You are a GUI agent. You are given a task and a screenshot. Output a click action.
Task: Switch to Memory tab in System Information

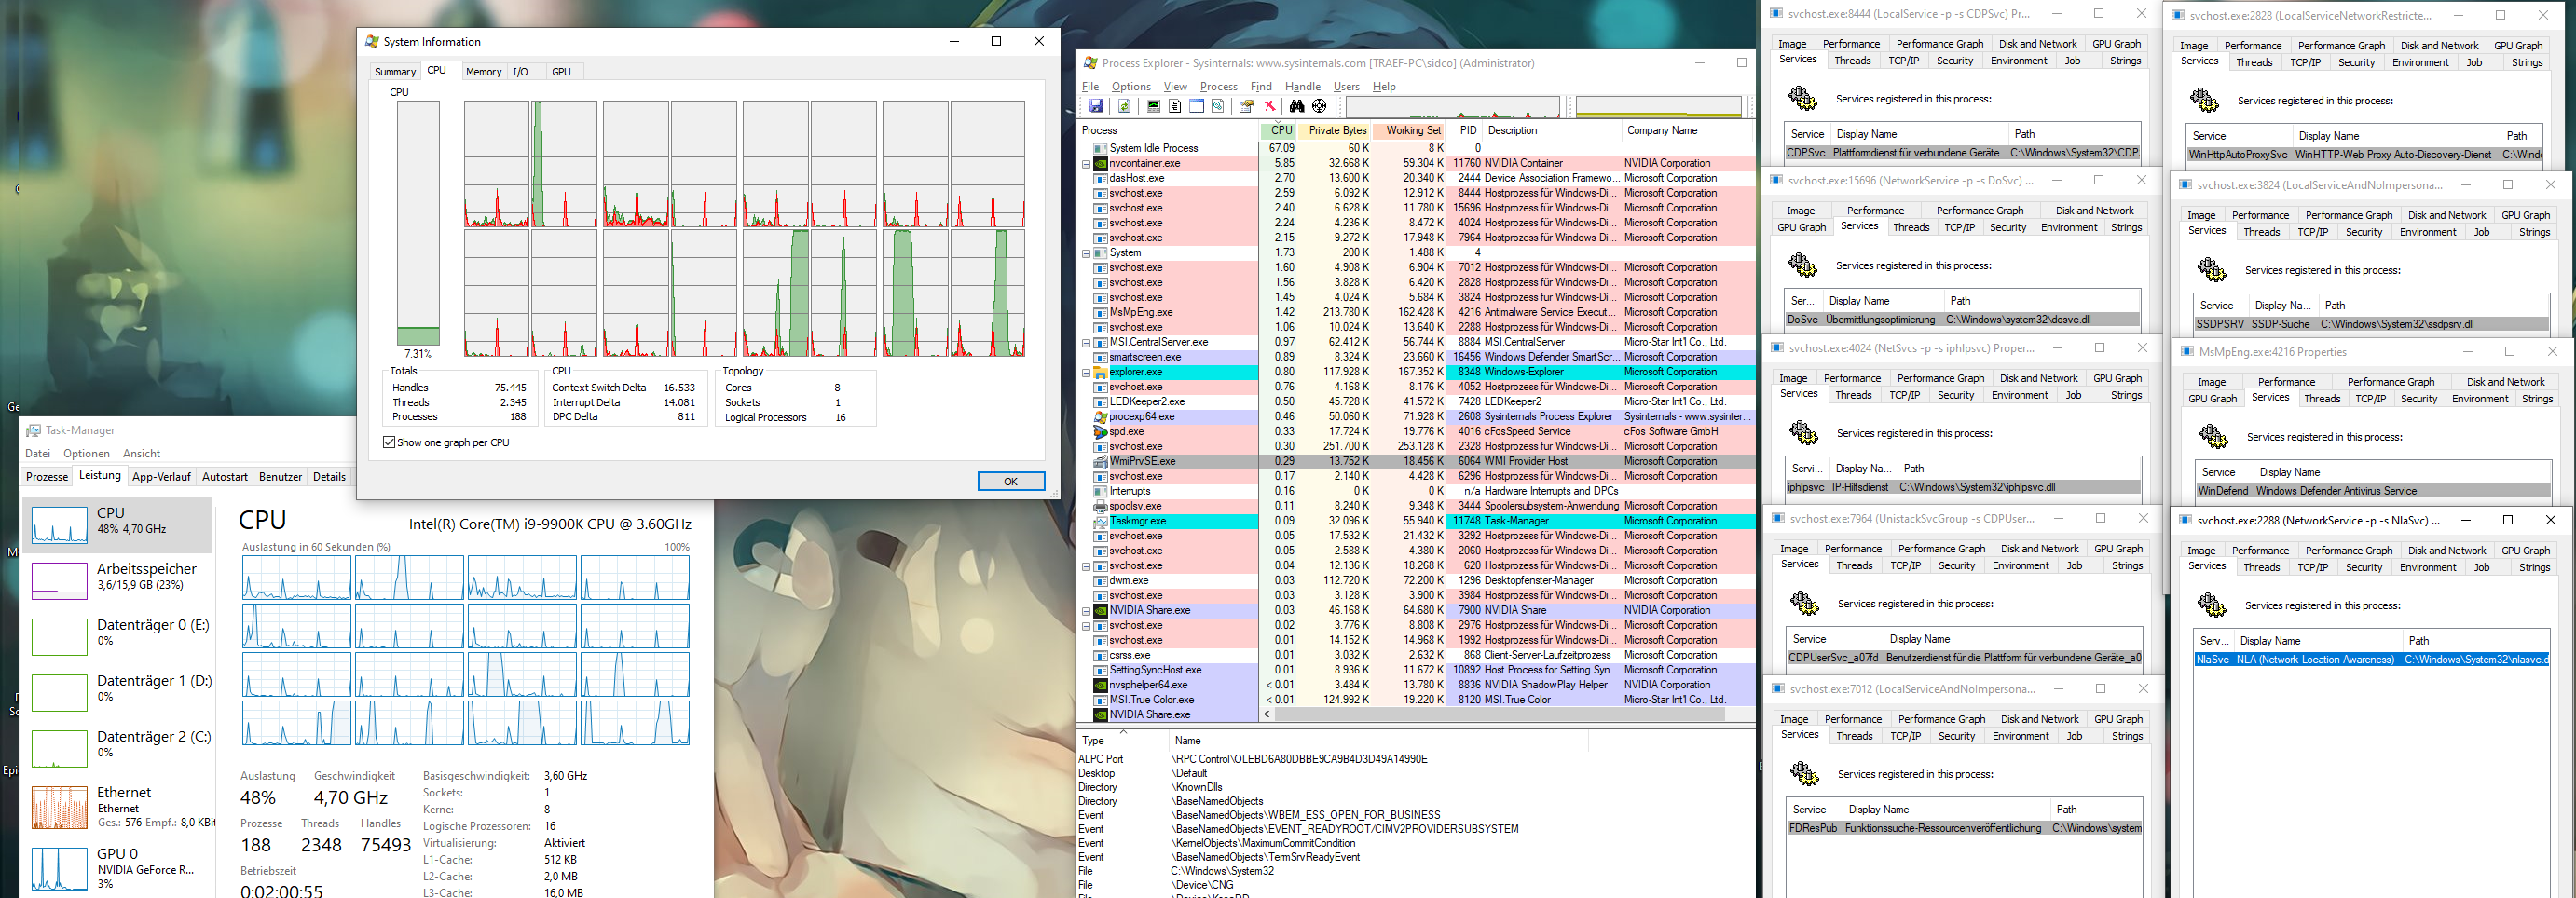pos(483,72)
